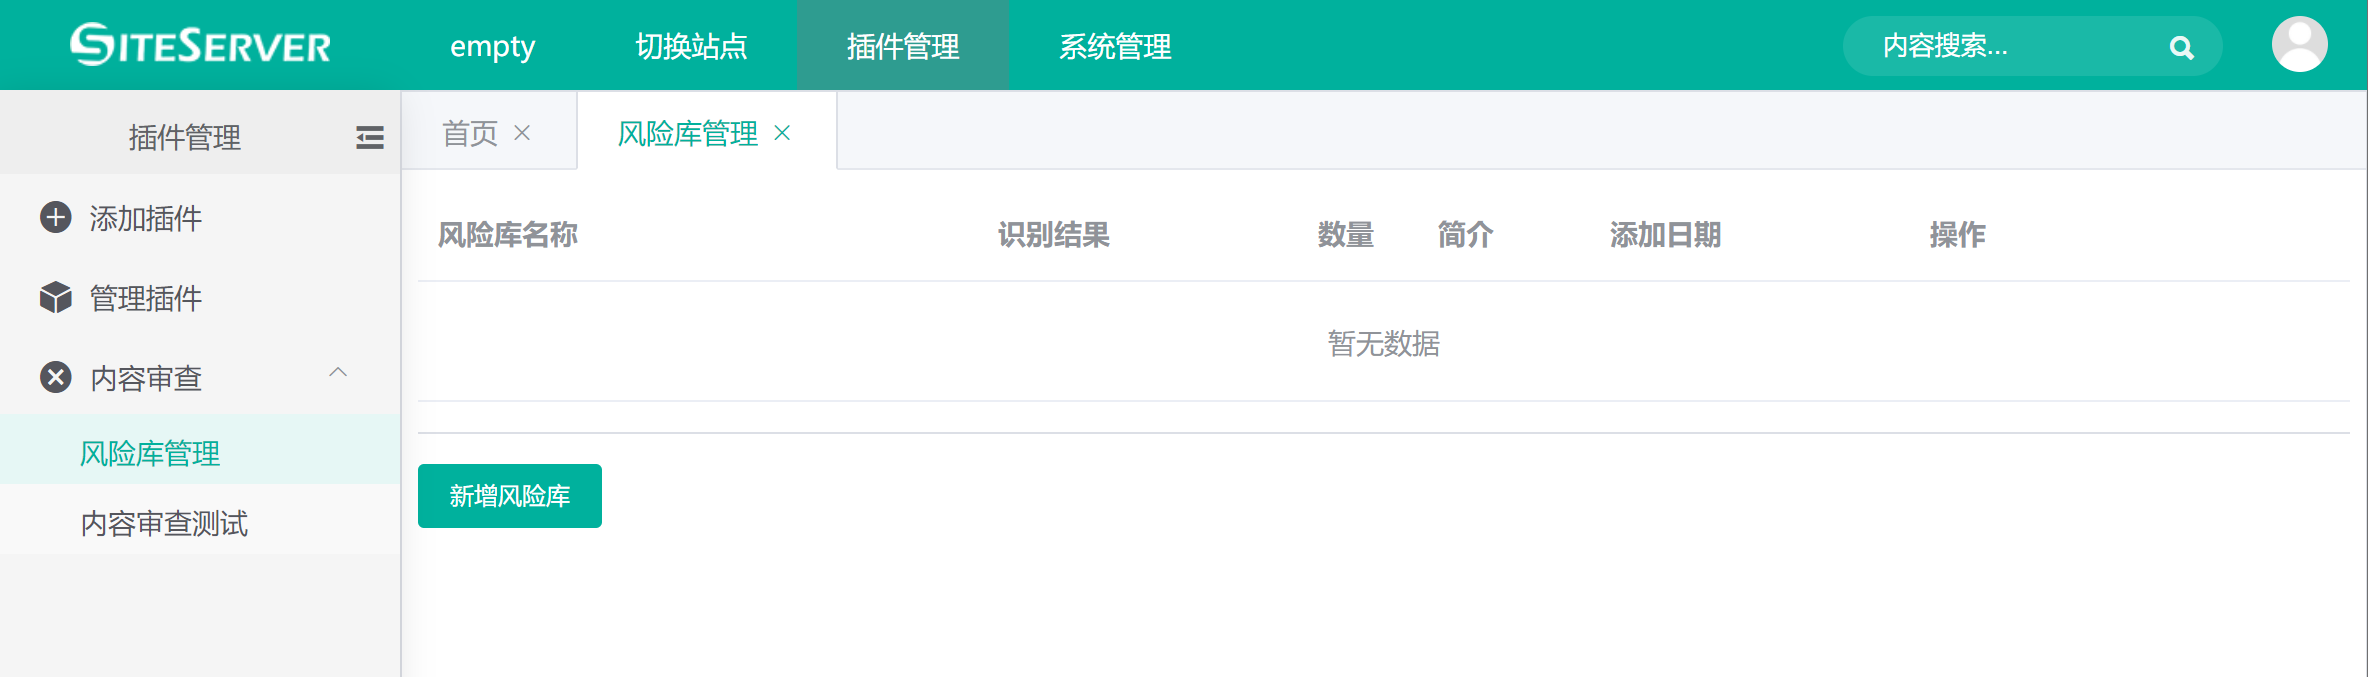The image size is (2368, 677).
Task: Click the 新增风险库 button
Action: (x=509, y=496)
